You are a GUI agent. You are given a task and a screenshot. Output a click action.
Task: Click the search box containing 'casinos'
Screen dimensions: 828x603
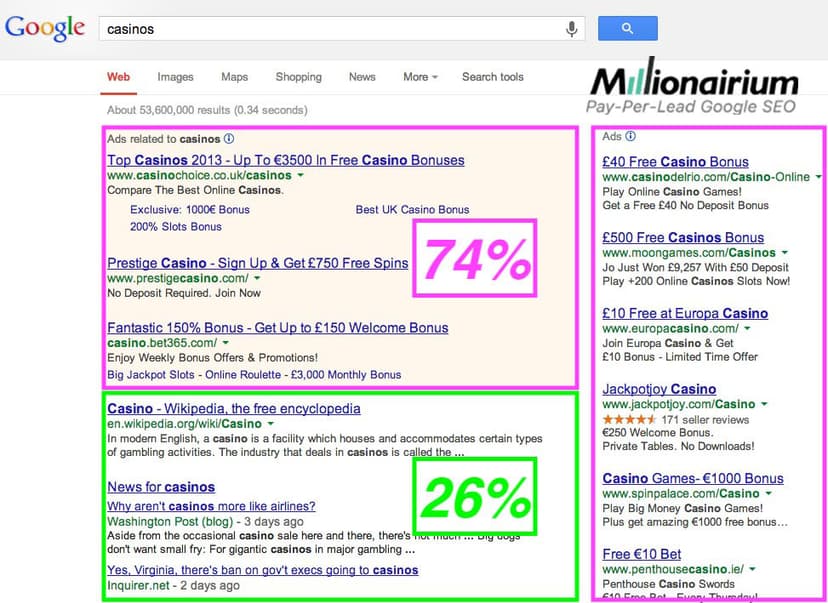[x=330, y=29]
